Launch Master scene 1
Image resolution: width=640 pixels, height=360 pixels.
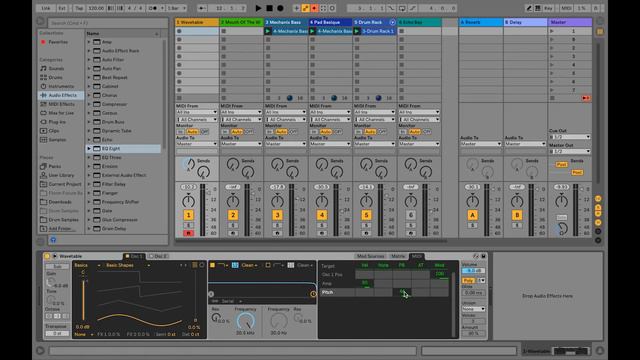coord(552,31)
